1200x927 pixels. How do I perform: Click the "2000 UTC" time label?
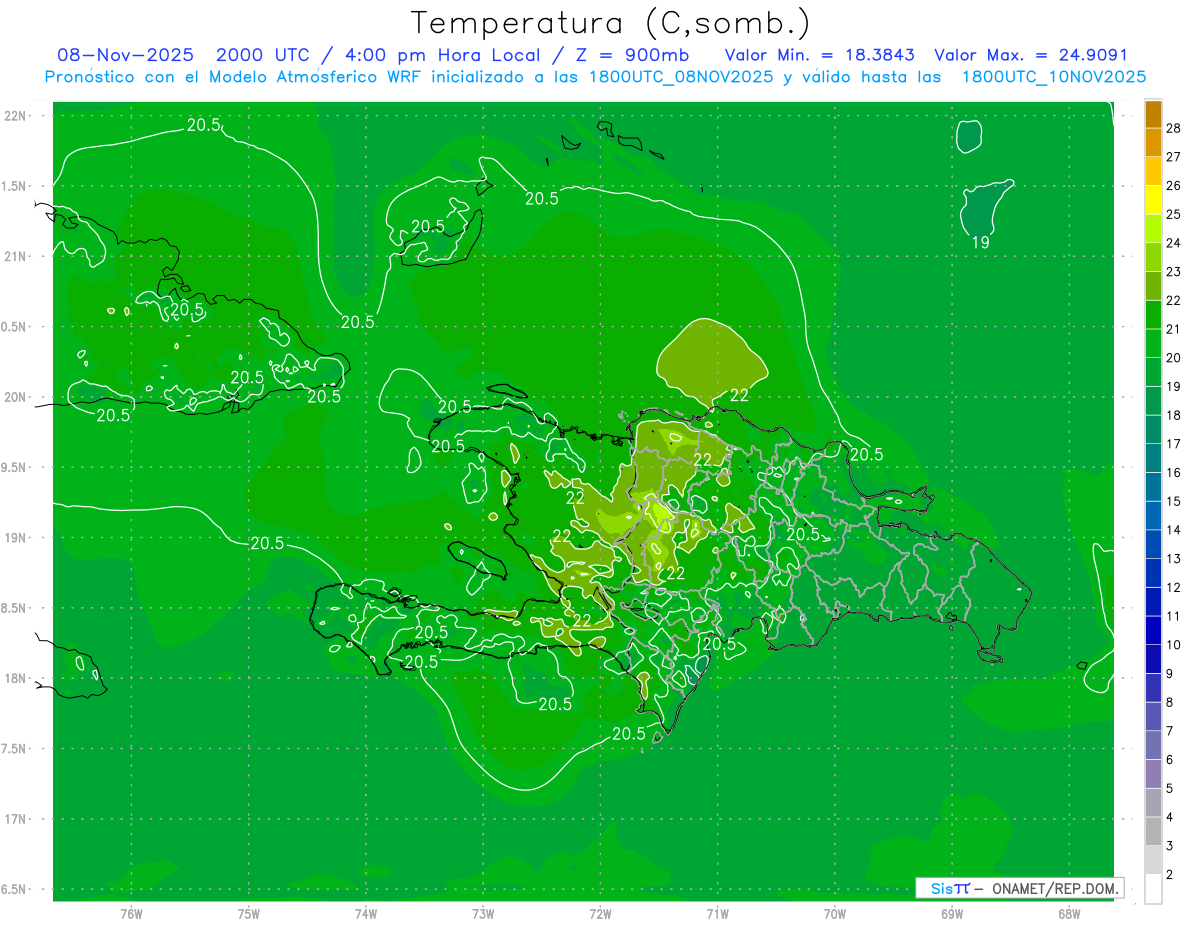coord(262,55)
